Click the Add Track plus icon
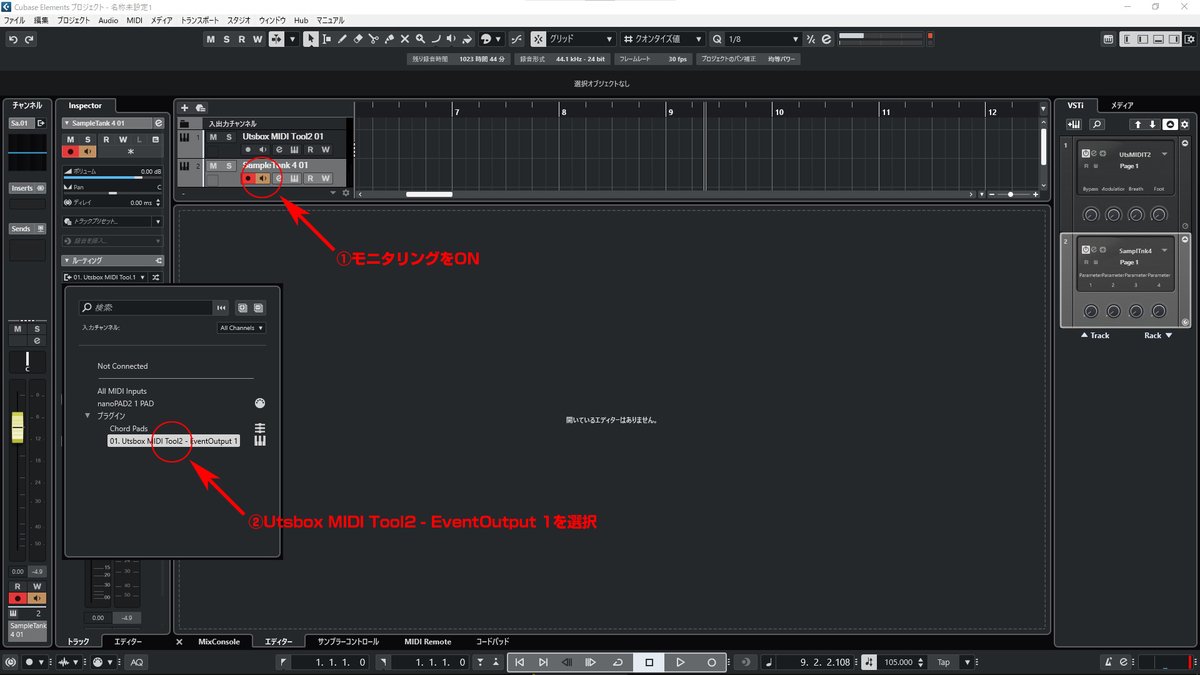This screenshot has height=675, width=1200. [185, 107]
